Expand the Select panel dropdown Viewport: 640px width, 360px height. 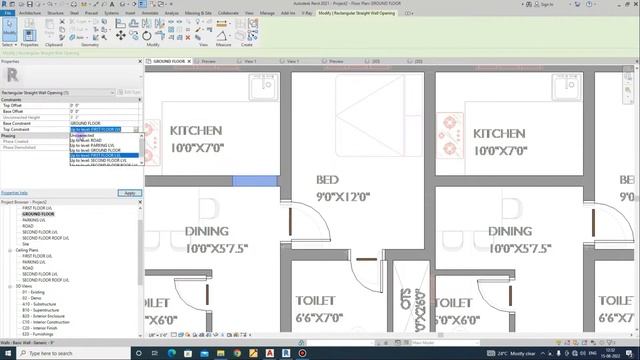tap(9, 45)
